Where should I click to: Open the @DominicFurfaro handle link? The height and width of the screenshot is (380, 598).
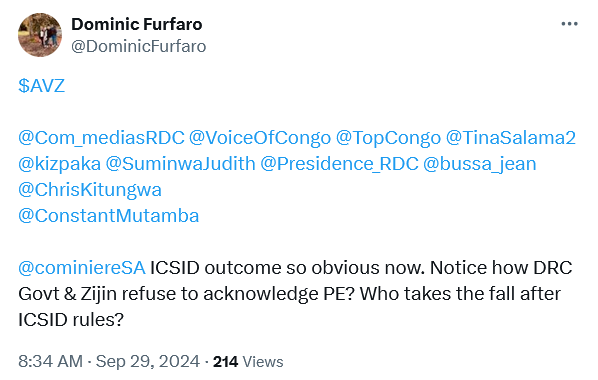139,47
